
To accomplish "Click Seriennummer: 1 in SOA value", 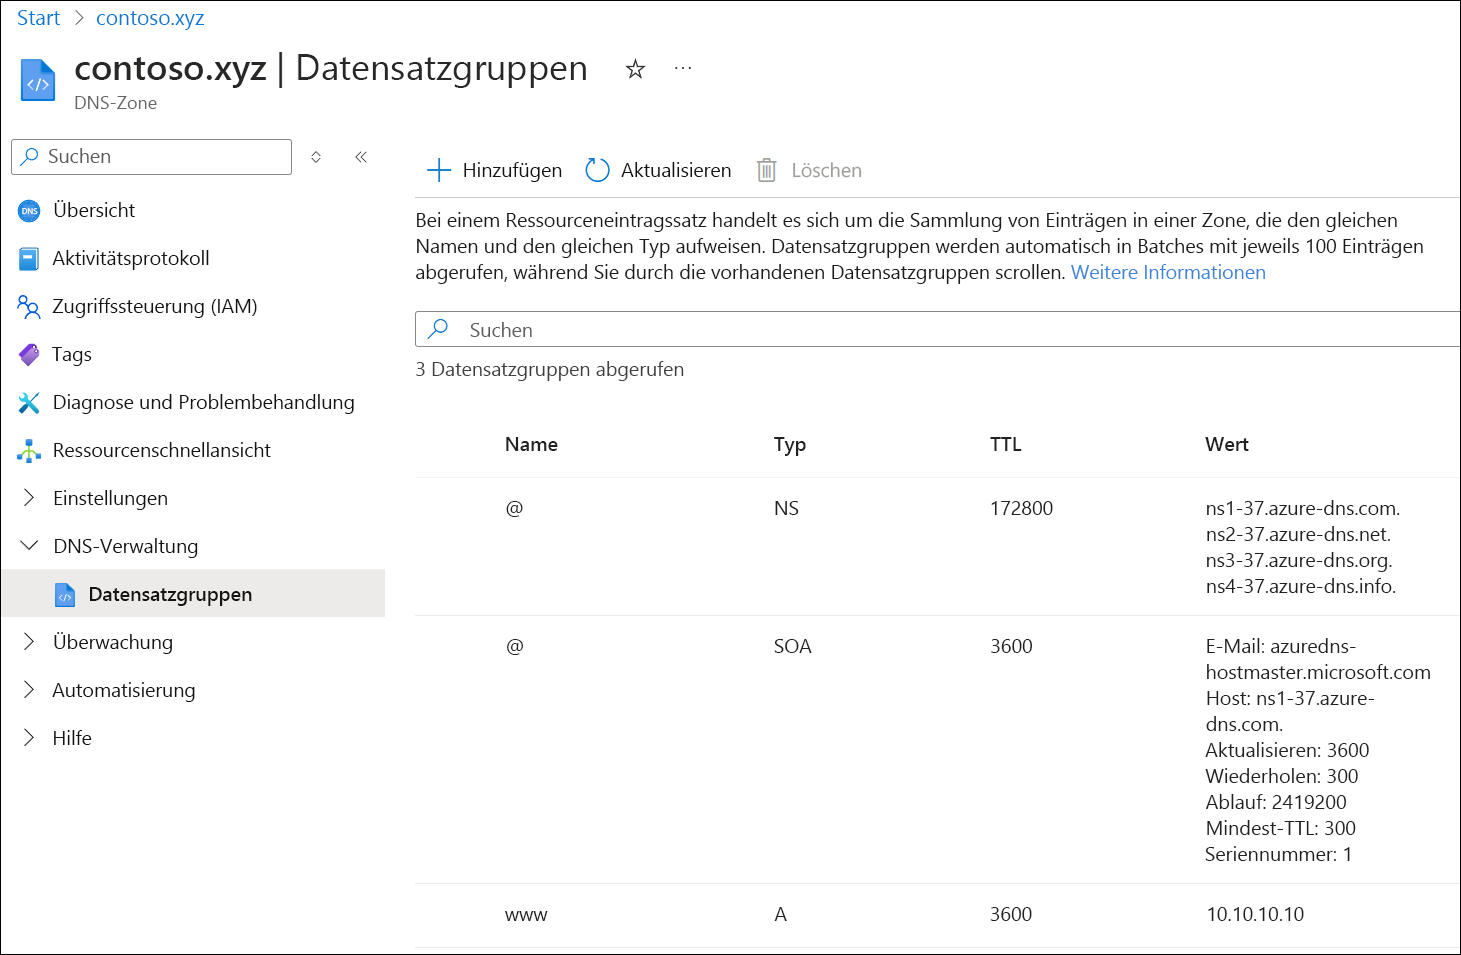I will (1278, 855).
